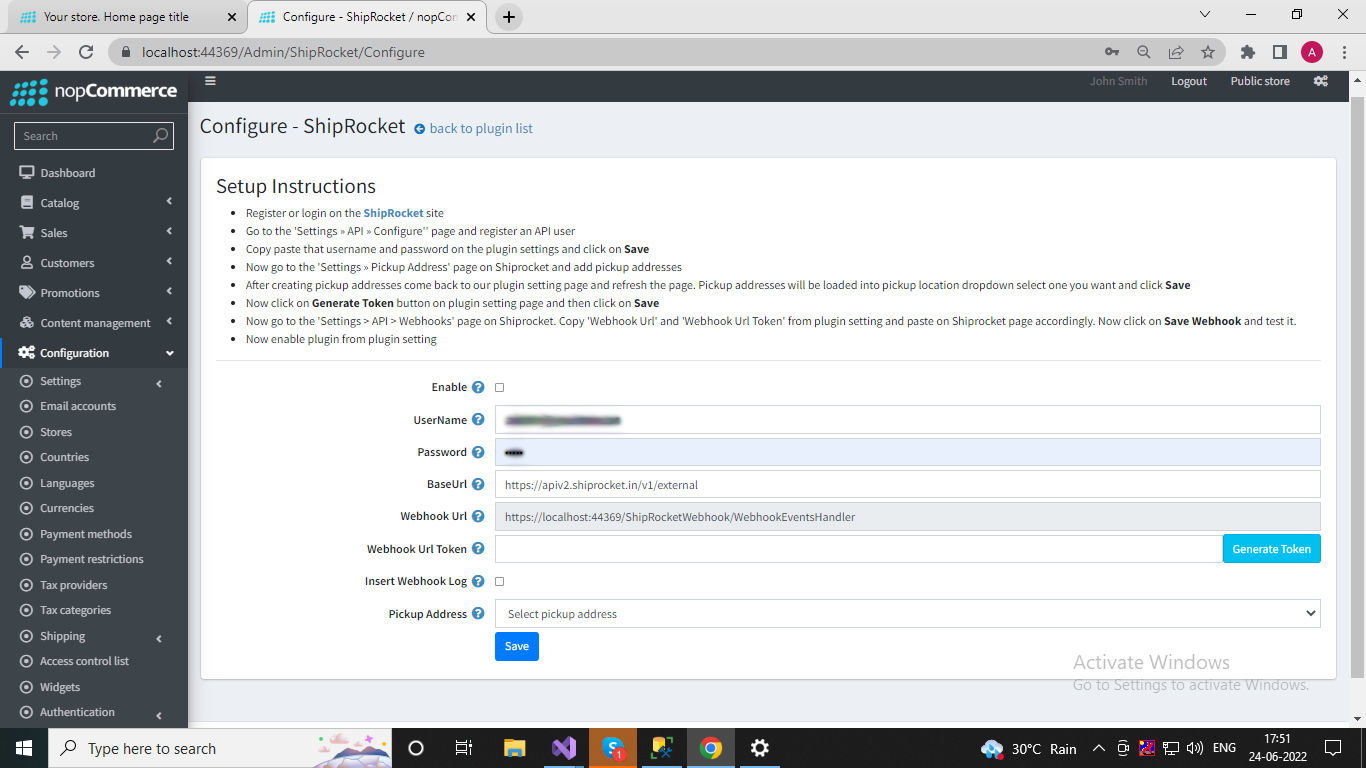Click the share page icon in address bar
The width and height of the screenshot is (1366, 768).
1176,52
